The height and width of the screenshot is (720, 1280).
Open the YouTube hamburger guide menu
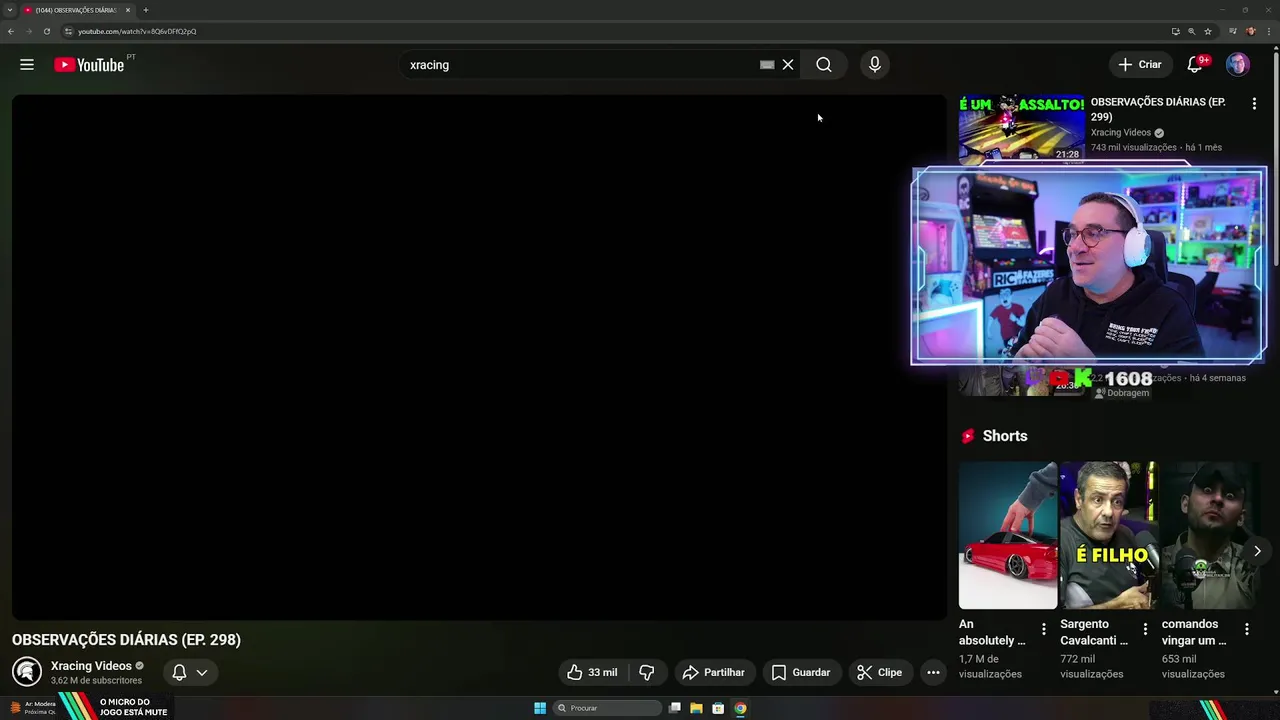click(x=27, y=65)
